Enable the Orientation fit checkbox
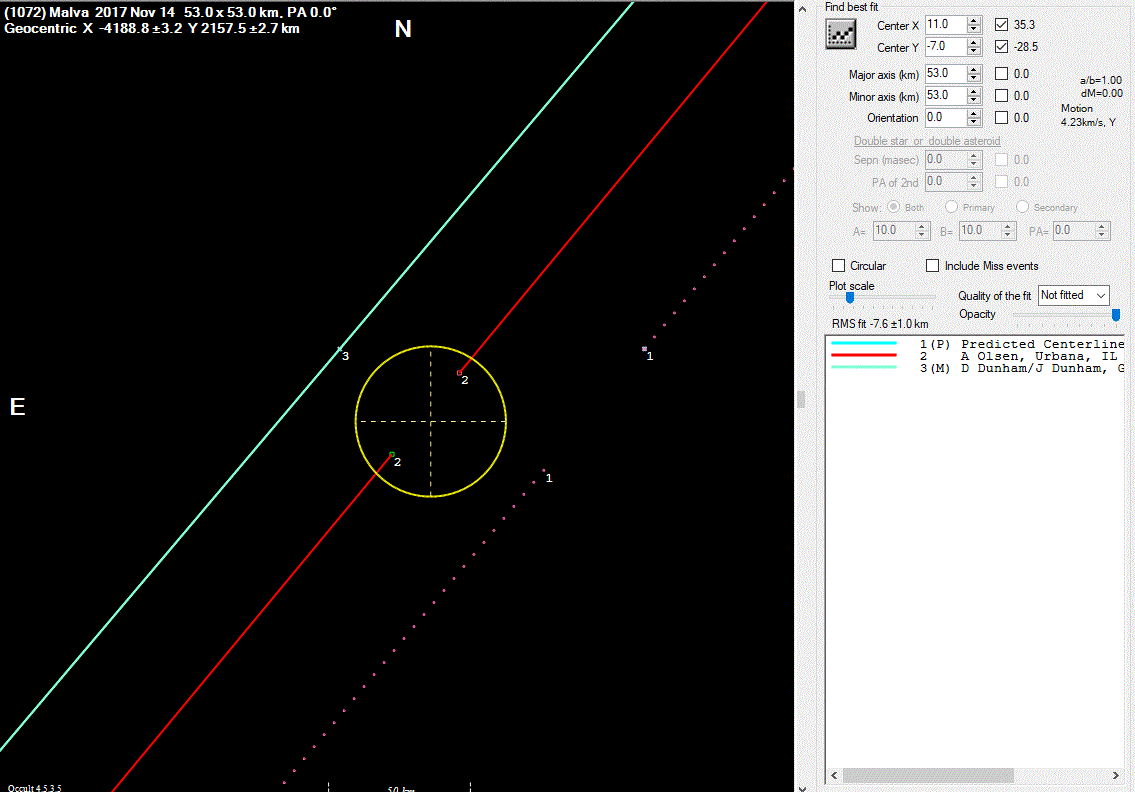The image size is (1135, 792). (1002, 118)
